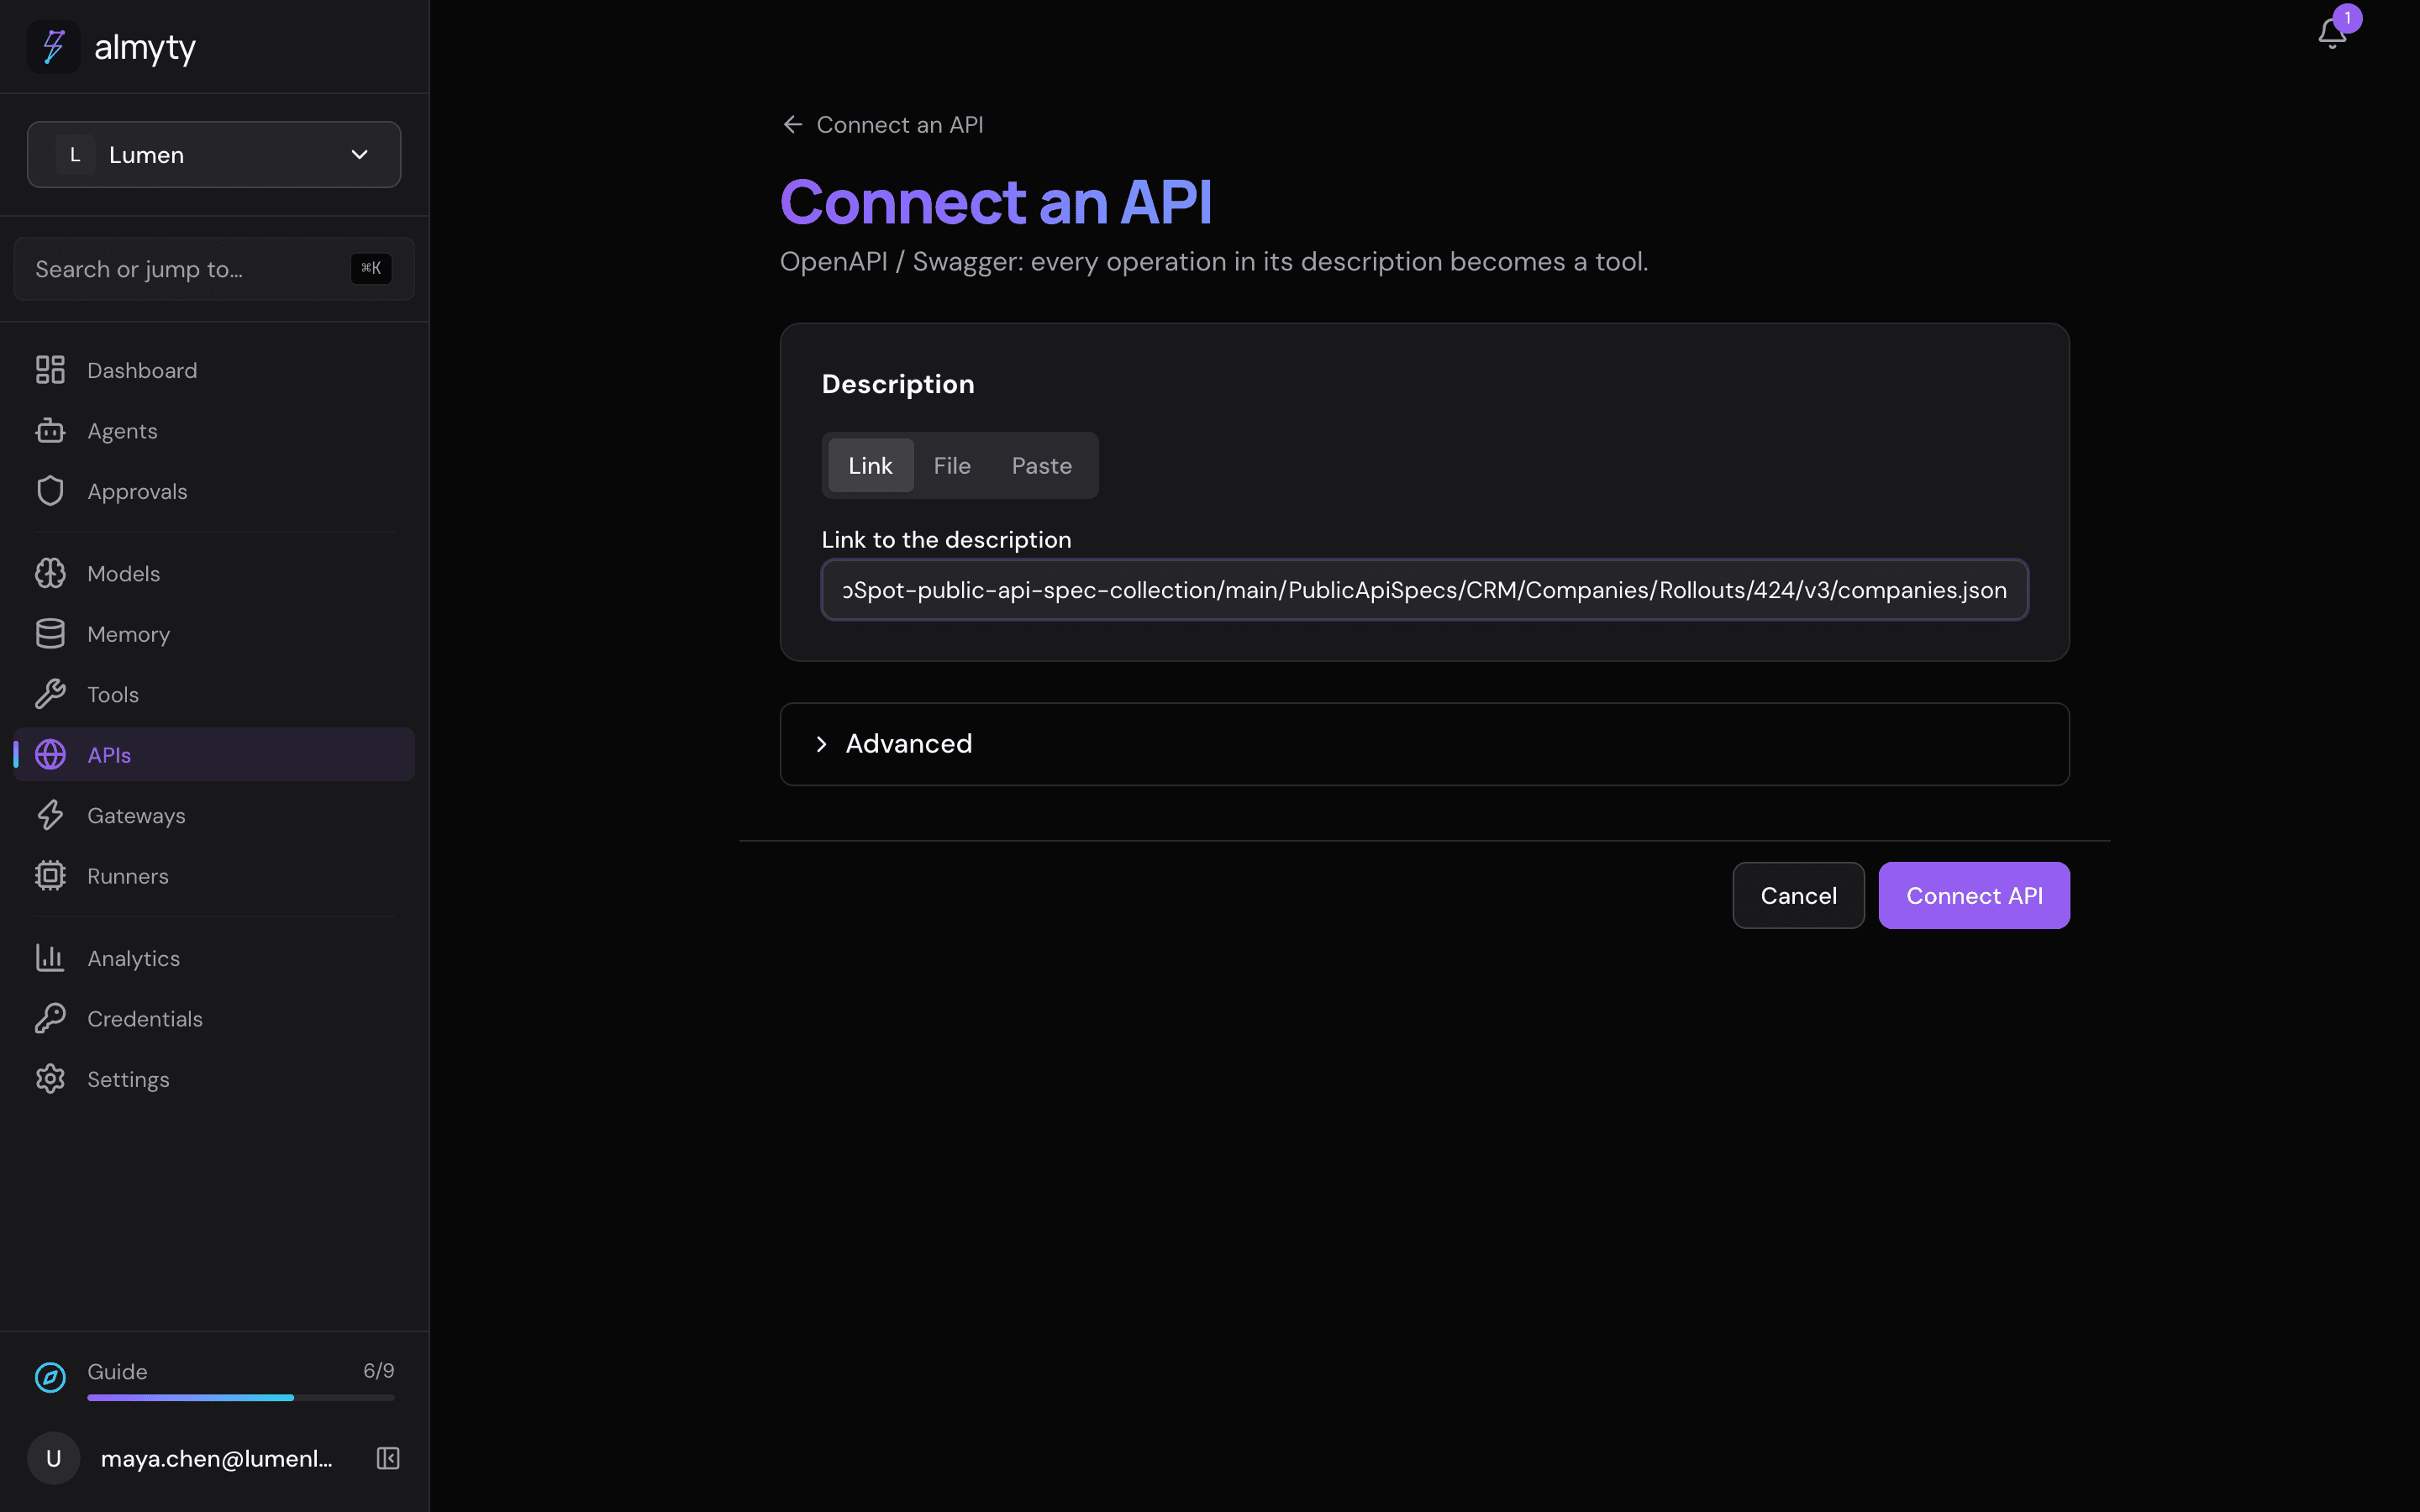This screenshot has width=2420, height=1512.
Task: Navigate to Gateways label
Action: click(136, 816)
